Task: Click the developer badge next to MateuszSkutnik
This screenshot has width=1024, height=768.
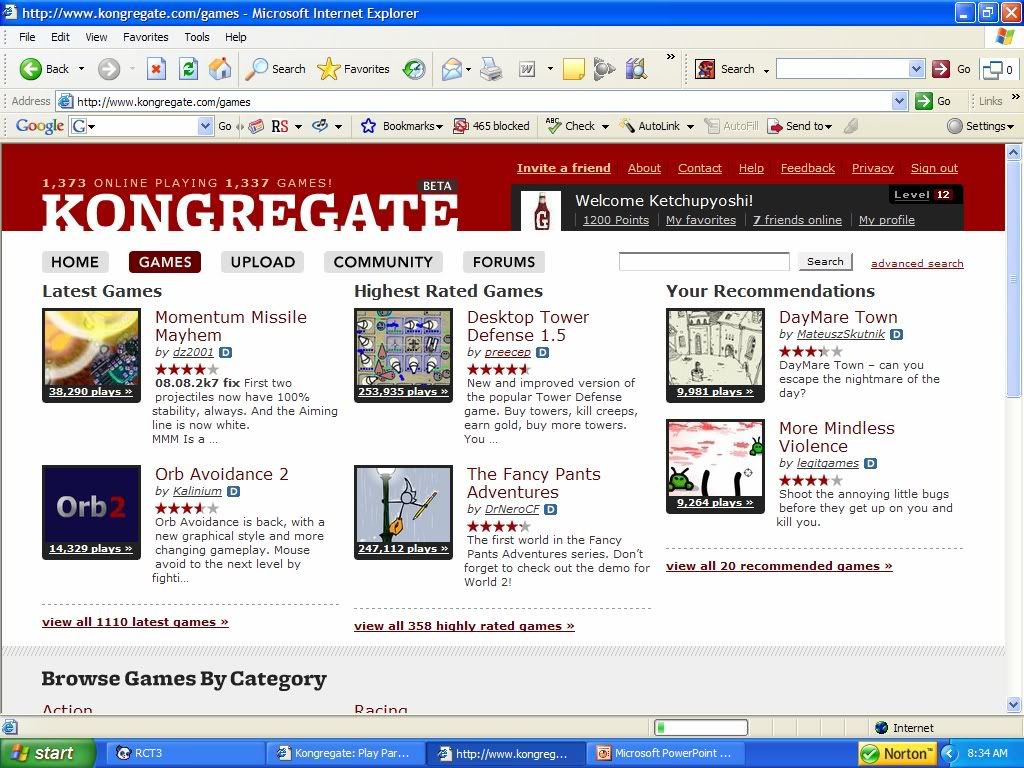Action: 897,334
